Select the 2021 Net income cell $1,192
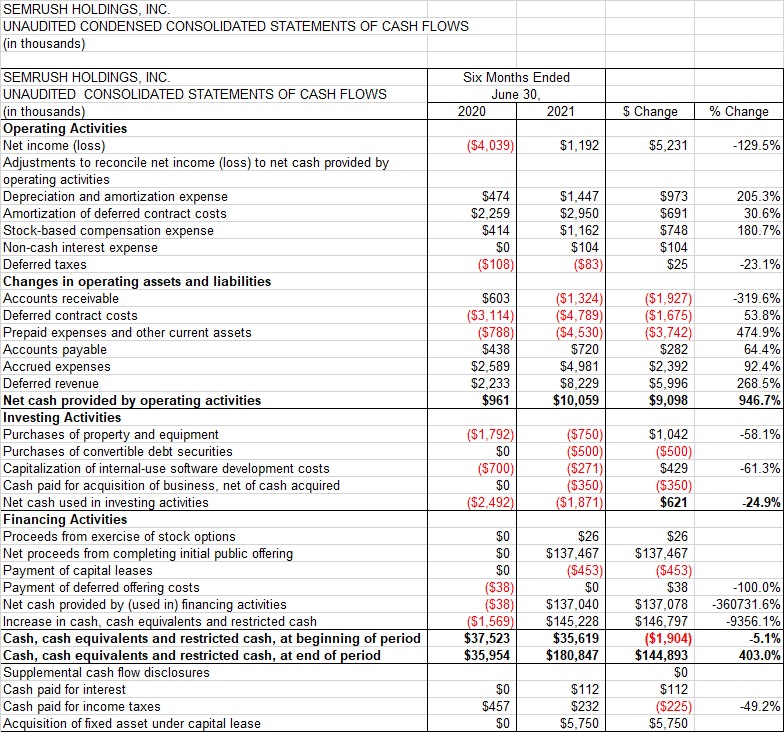Viewport: 784px width, 732px height. [579, 146]
